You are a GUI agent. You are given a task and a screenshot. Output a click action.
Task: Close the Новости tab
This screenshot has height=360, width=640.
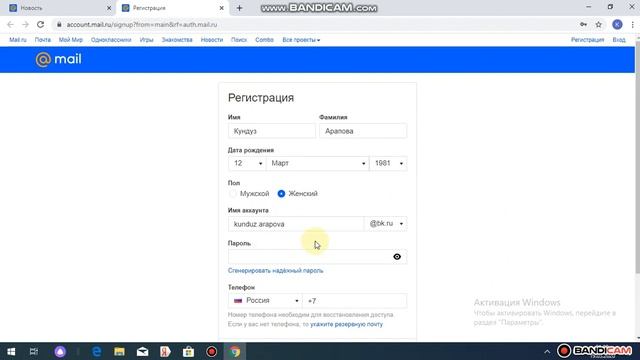[x=109, y=8]
